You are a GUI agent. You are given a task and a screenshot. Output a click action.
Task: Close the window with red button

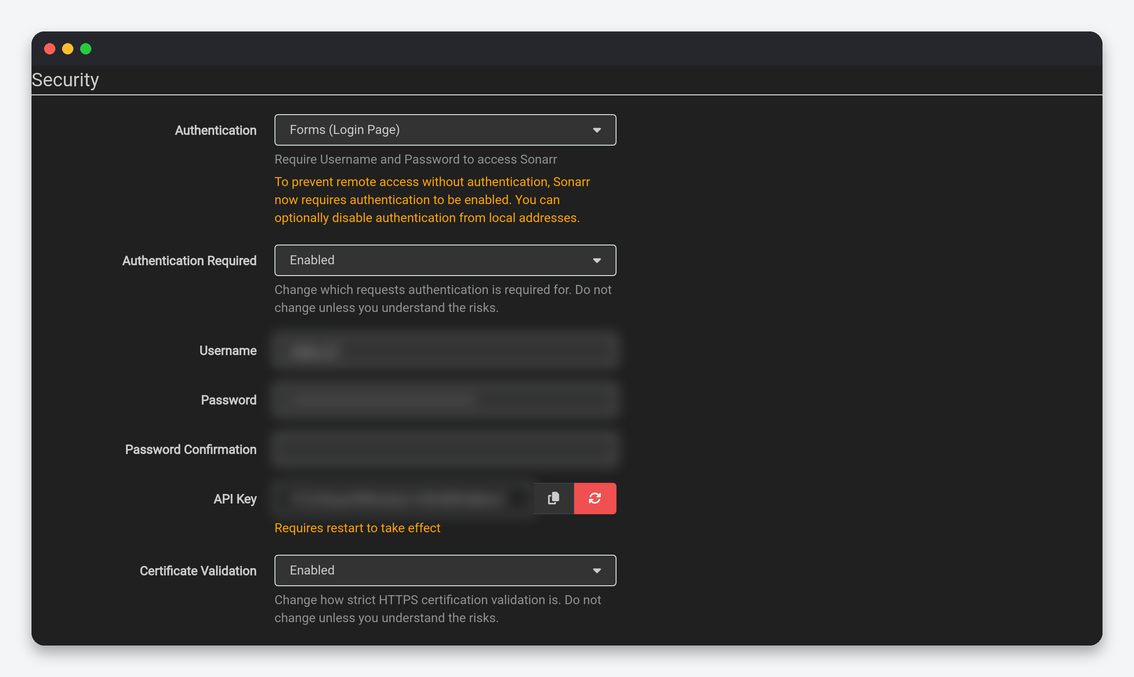tap(50, 48)
